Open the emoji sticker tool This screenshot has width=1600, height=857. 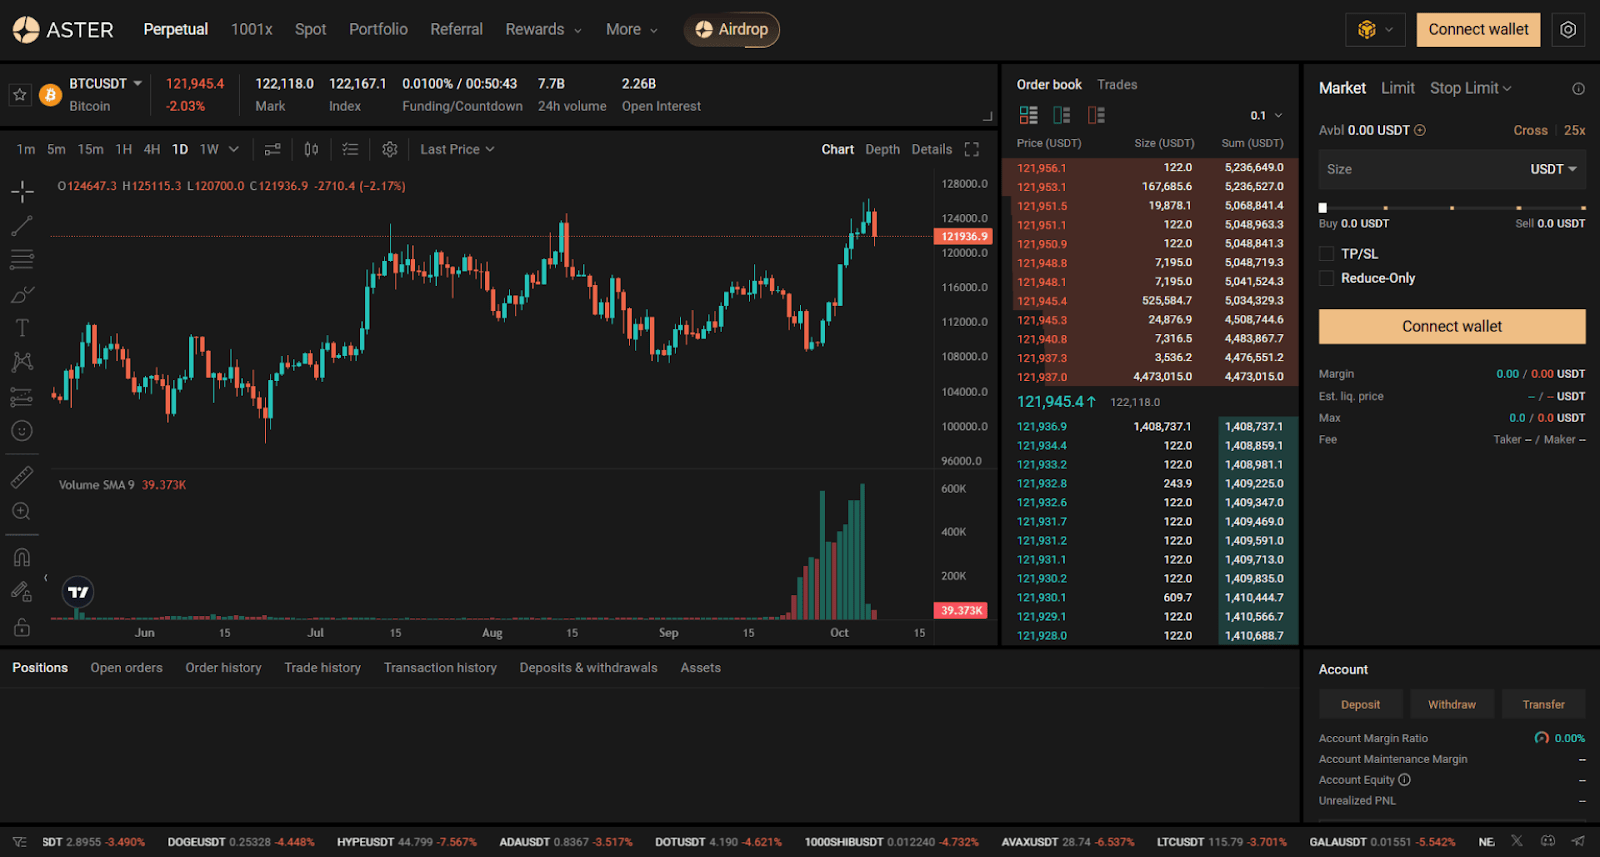22,431
